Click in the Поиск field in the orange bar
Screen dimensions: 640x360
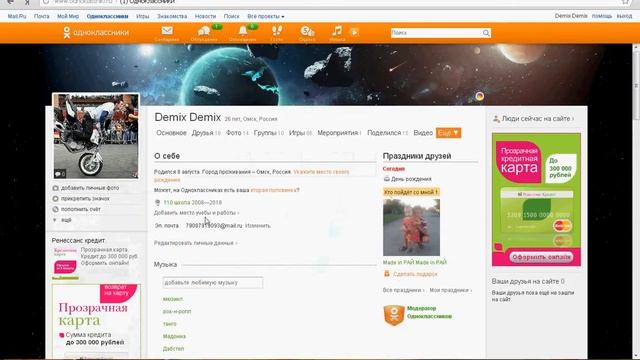(x=436, y=33)
